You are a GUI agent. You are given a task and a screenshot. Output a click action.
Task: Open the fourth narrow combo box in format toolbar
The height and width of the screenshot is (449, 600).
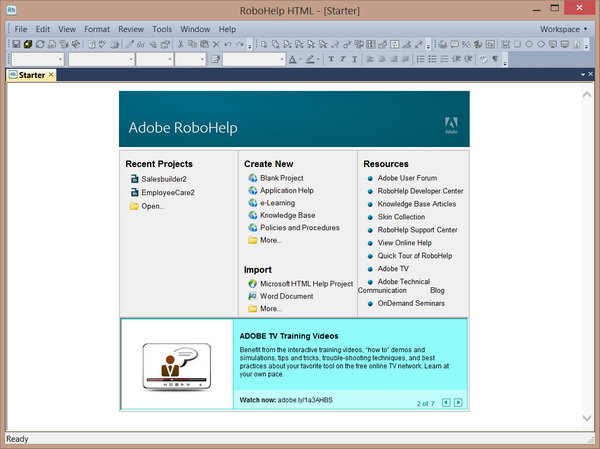click(191, 59)
